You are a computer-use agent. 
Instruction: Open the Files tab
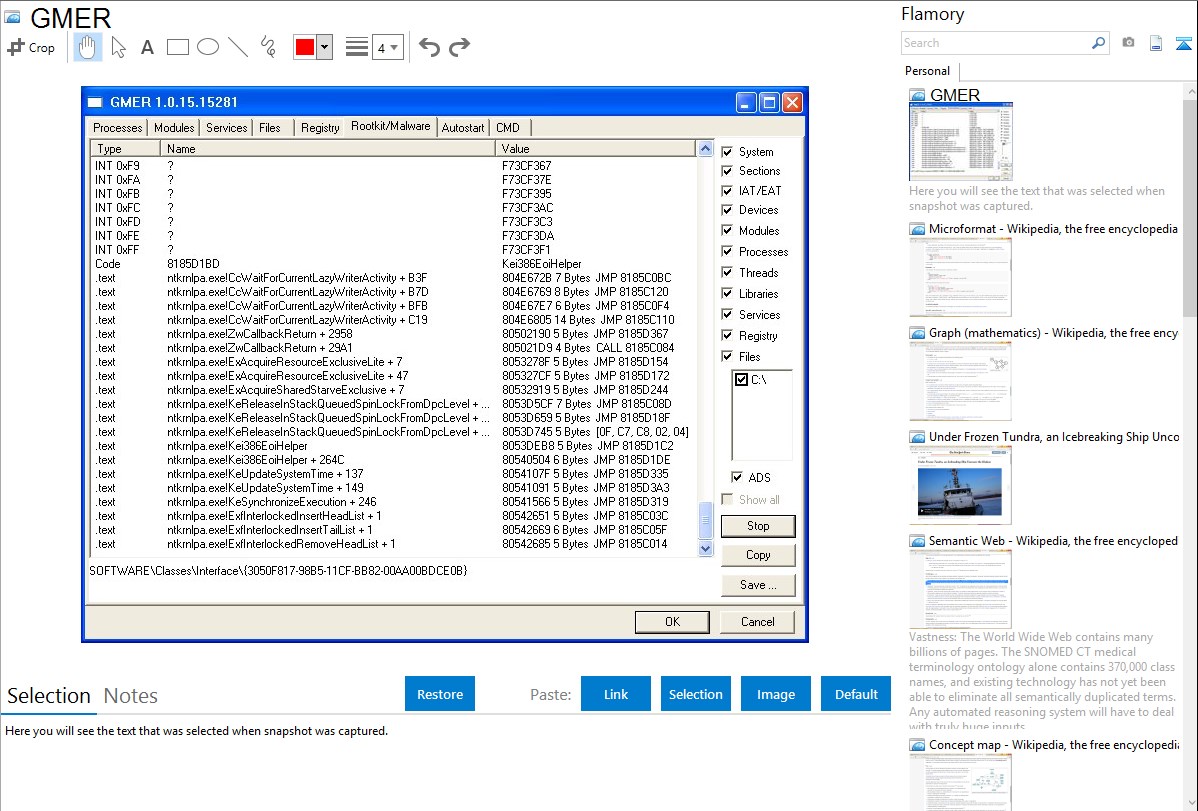(x=270, y=128)
